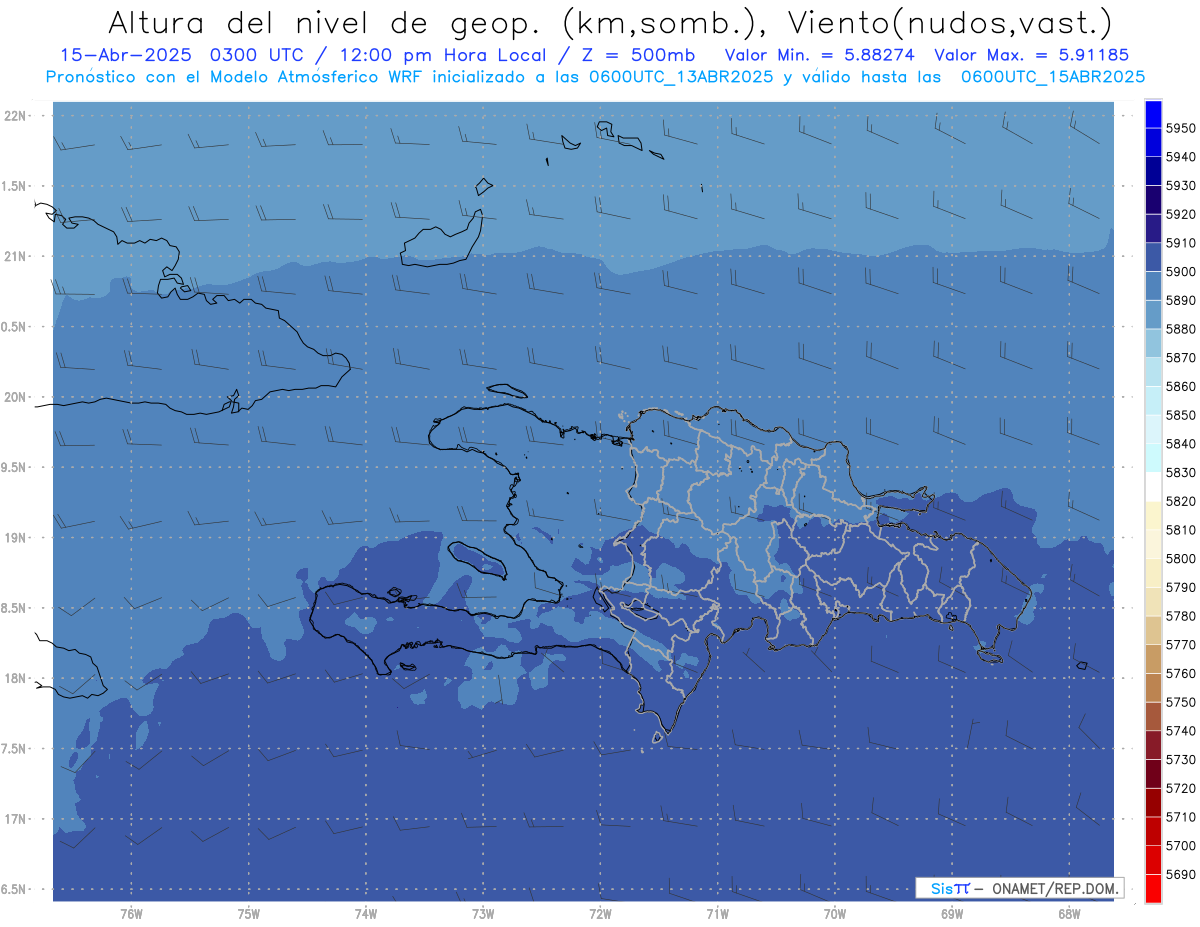Click the '5800' color bar value
This screenshot has width=1200, height=927.
[1181, 559]
